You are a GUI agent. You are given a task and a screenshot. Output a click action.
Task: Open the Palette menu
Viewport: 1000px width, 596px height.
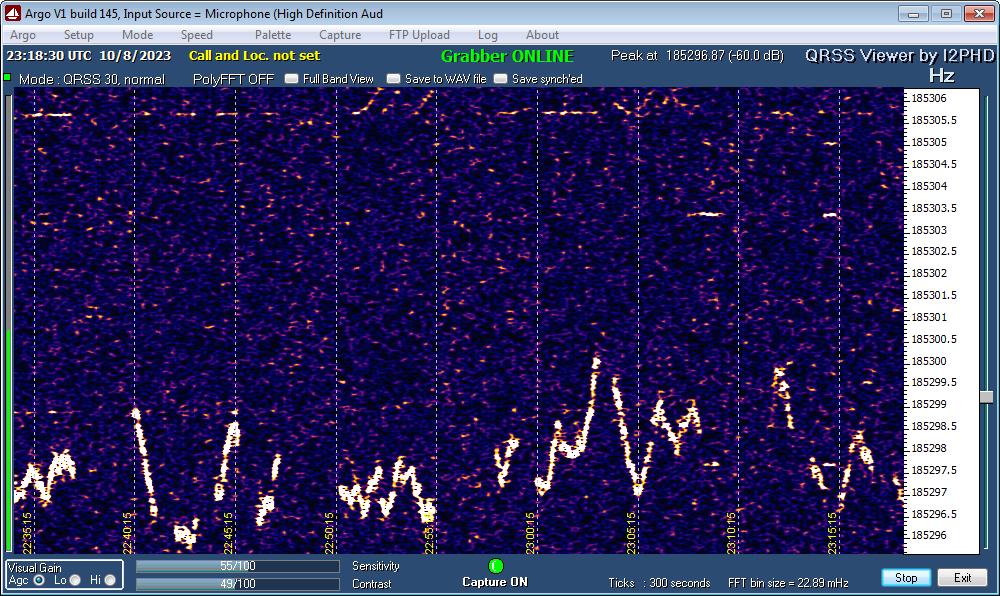(x=273, y=35)
